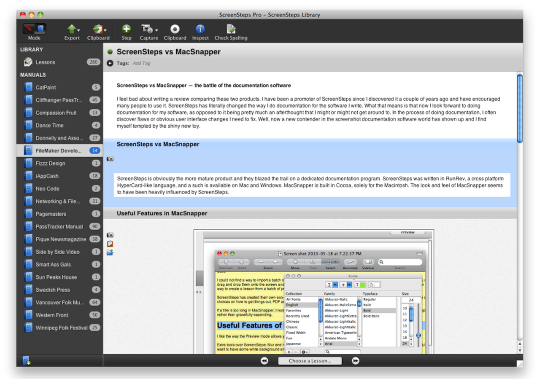The height and width of the screenshot is (379, 540).
Task: Click the step text box about mature product
Action: click(x=312, y=185)
